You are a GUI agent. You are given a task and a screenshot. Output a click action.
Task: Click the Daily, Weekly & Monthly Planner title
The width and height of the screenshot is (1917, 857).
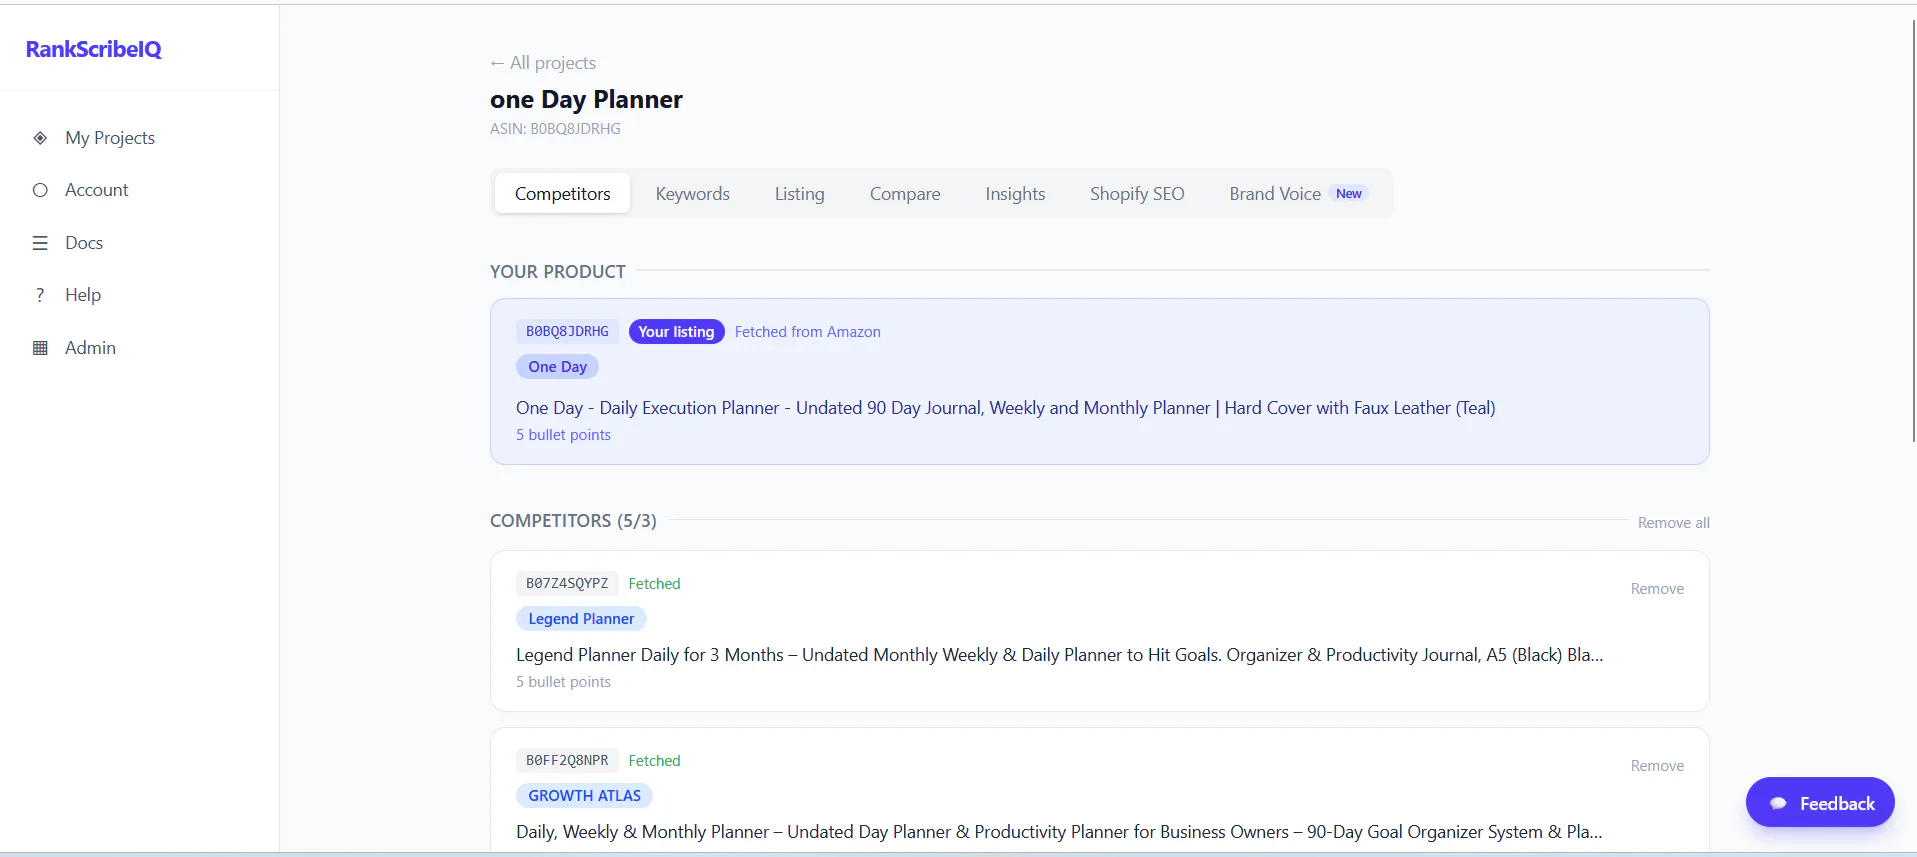[1059, 832]
